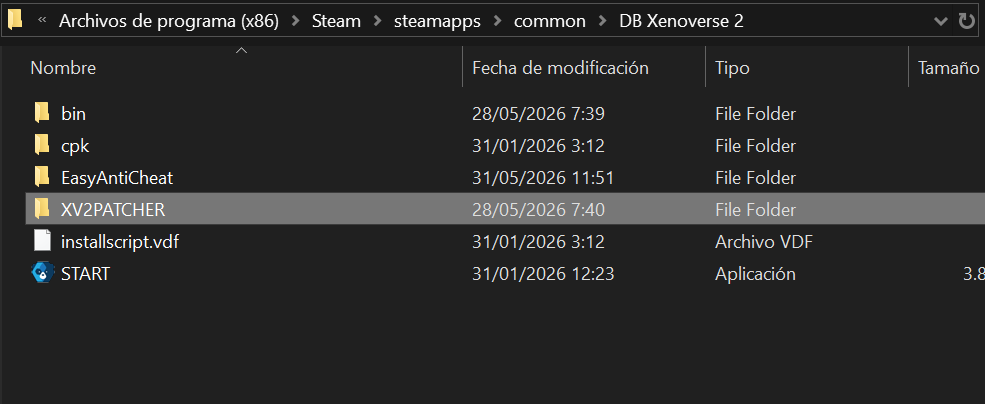Click the refresh icon in address bar
This screenshot has height=404, width=985.
click(x=966, y=21)
